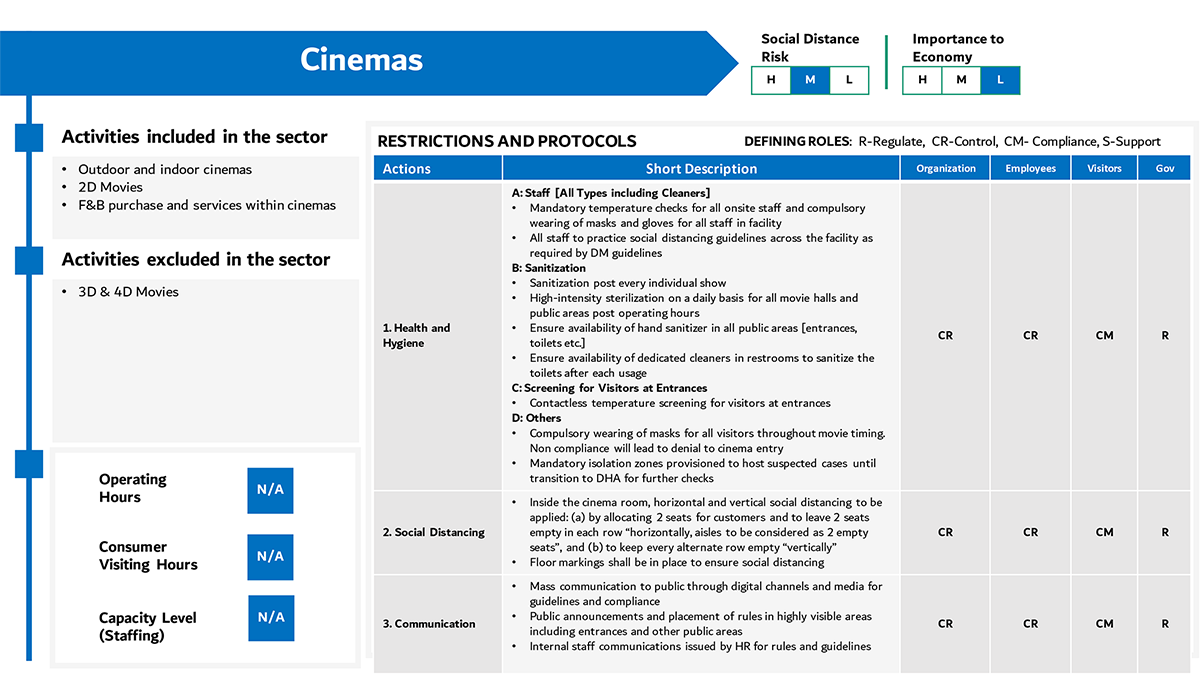1200x675 pixels.
Task: Click Organization CR cell in Communication row
Action: coord(945,623)
